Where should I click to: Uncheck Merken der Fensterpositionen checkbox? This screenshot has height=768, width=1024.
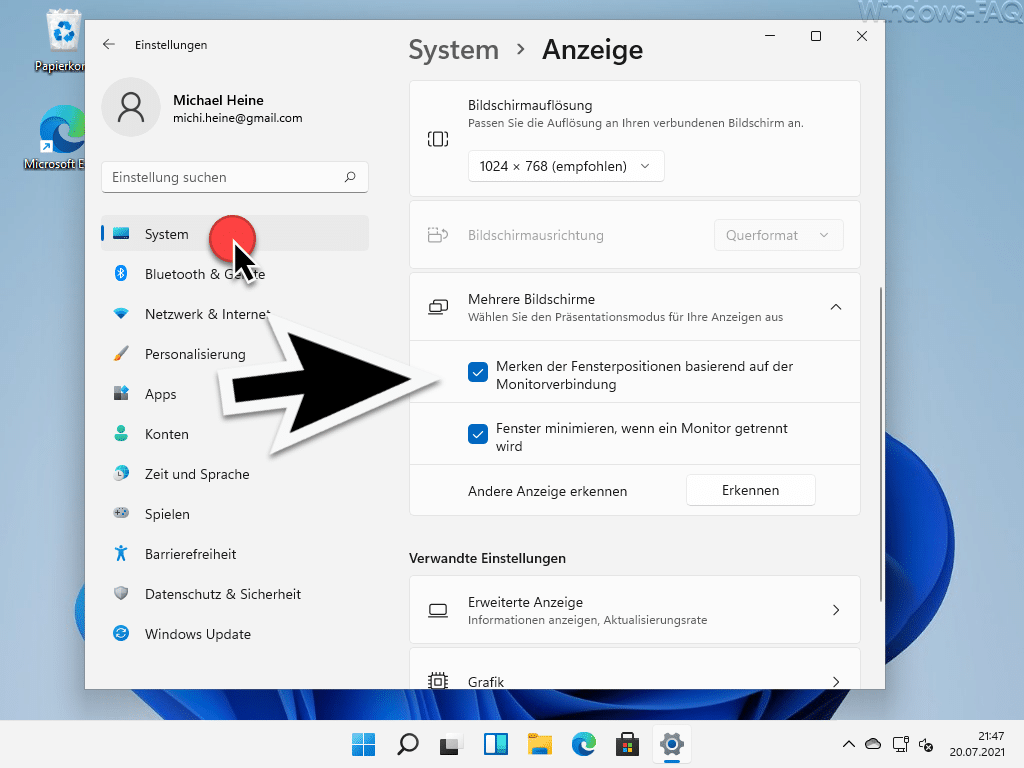pyautogui.click(x=477, y=372)
